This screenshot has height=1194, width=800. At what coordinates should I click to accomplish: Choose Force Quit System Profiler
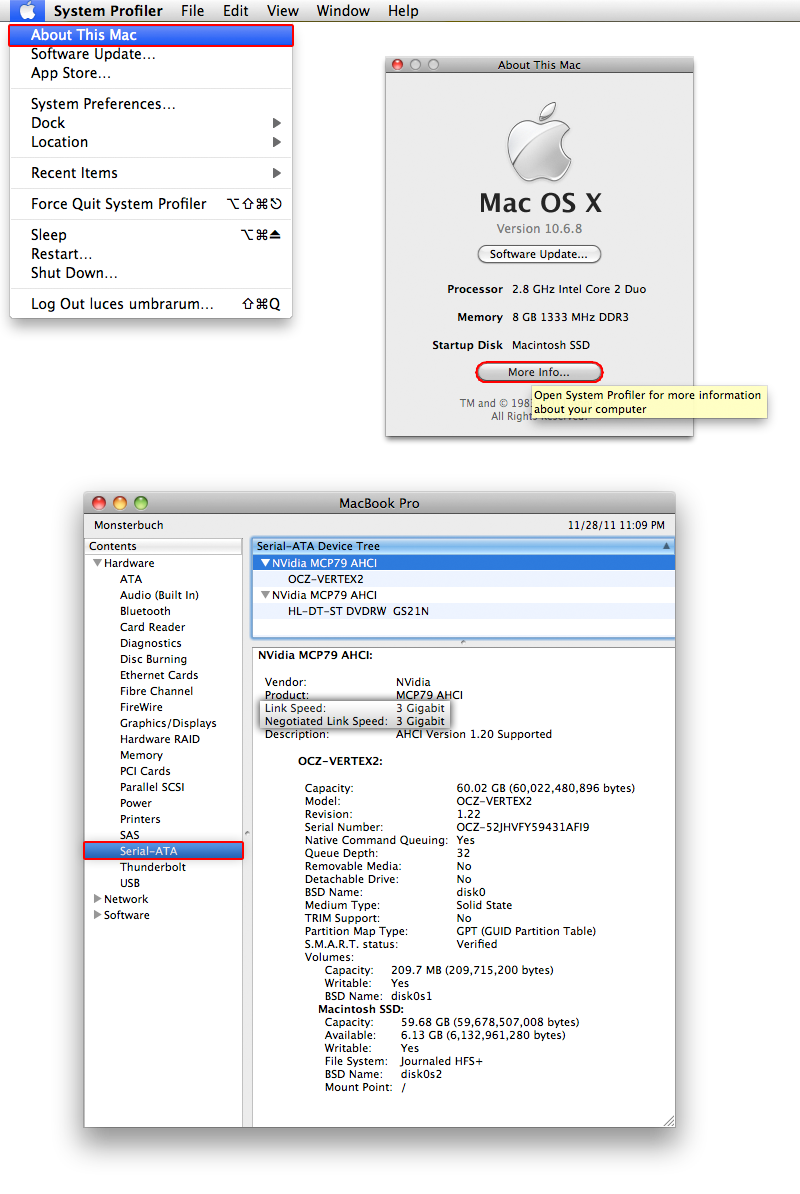point(151,204)
